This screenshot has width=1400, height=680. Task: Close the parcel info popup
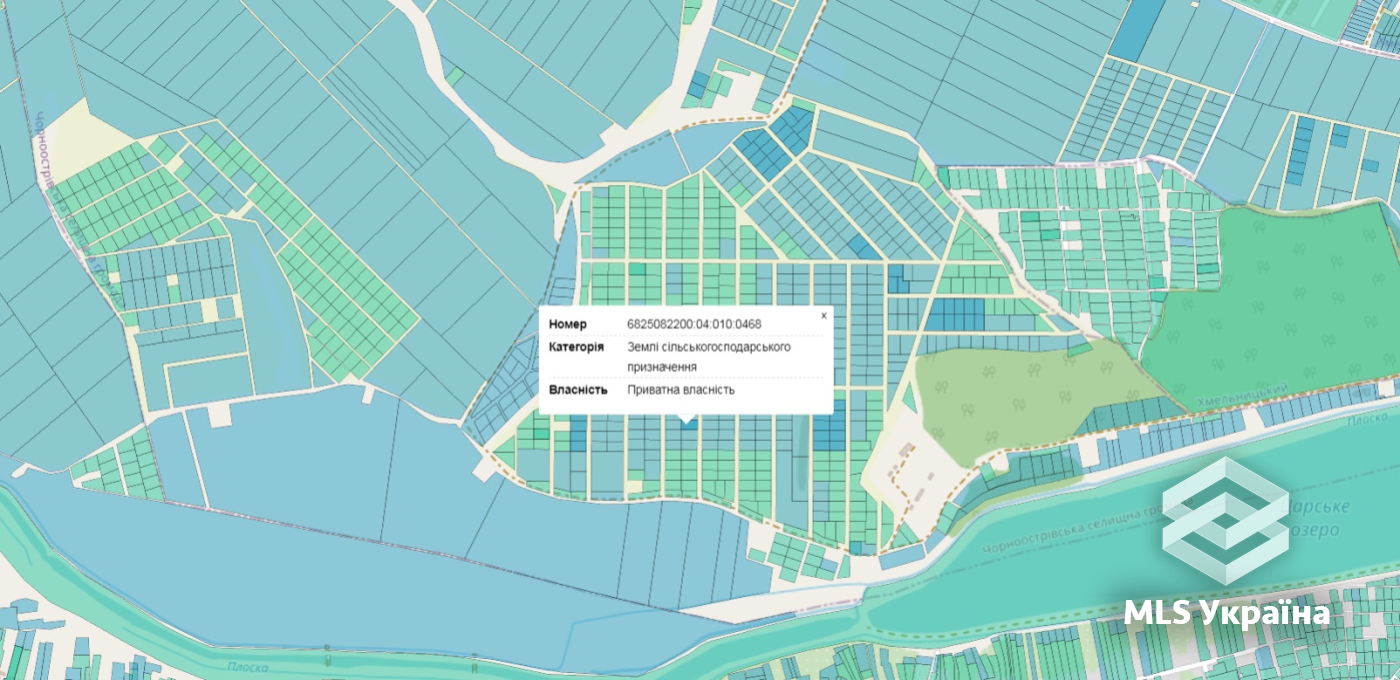pyautogui.click(x=824, y=315)
